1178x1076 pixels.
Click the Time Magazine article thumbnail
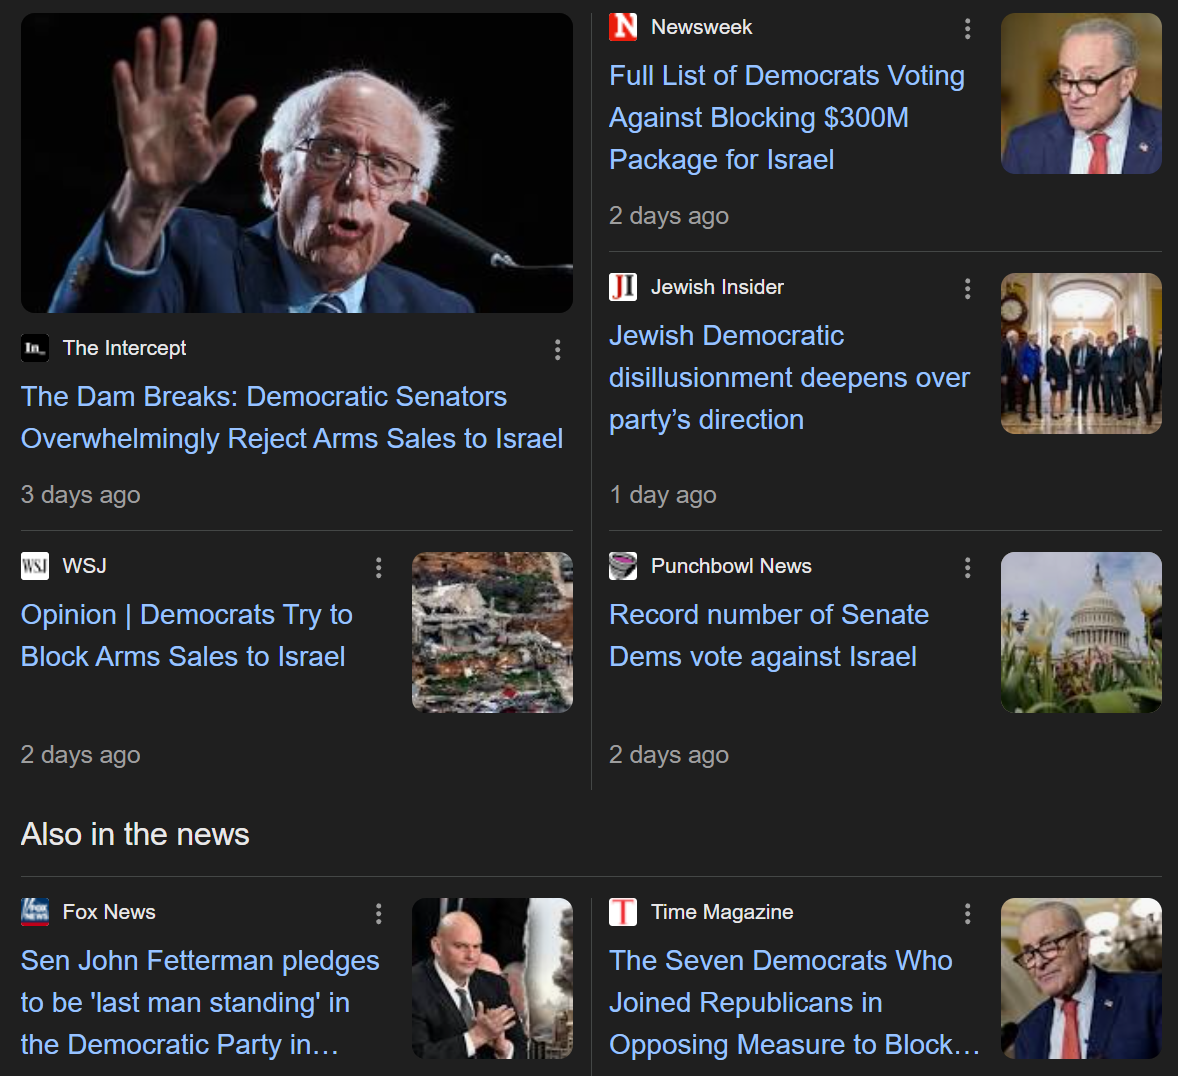point(1081,978)
